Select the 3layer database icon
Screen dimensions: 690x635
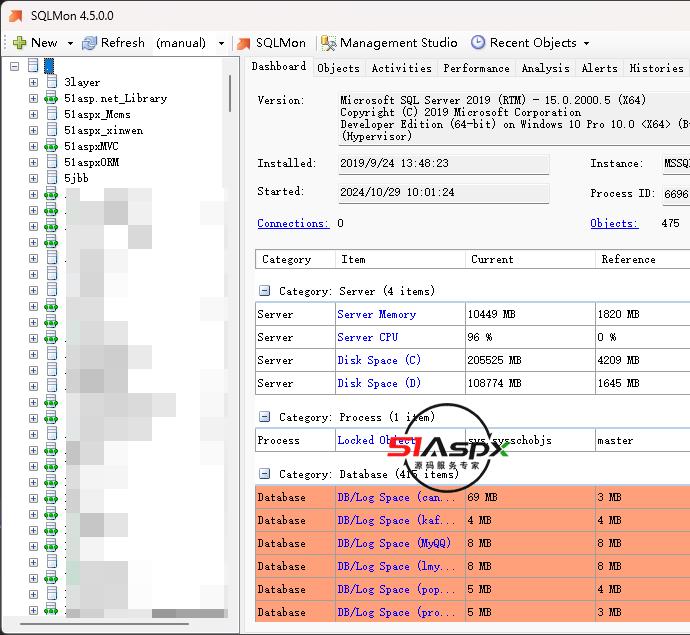coord(51,82)
